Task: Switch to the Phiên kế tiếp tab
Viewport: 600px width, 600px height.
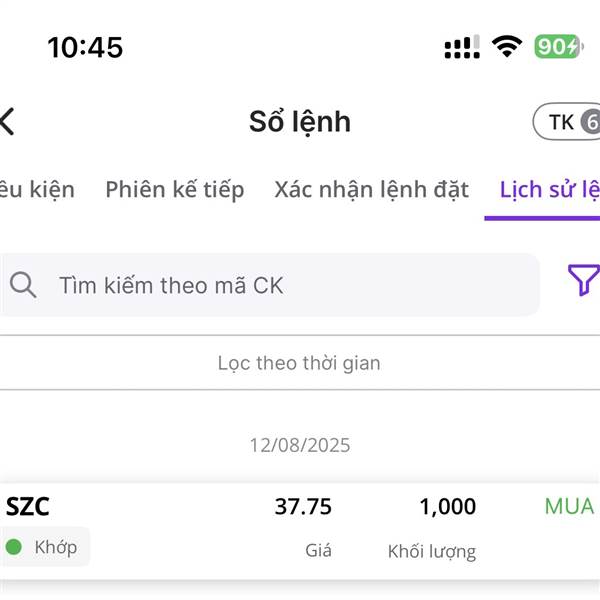Action: [175, 189]
